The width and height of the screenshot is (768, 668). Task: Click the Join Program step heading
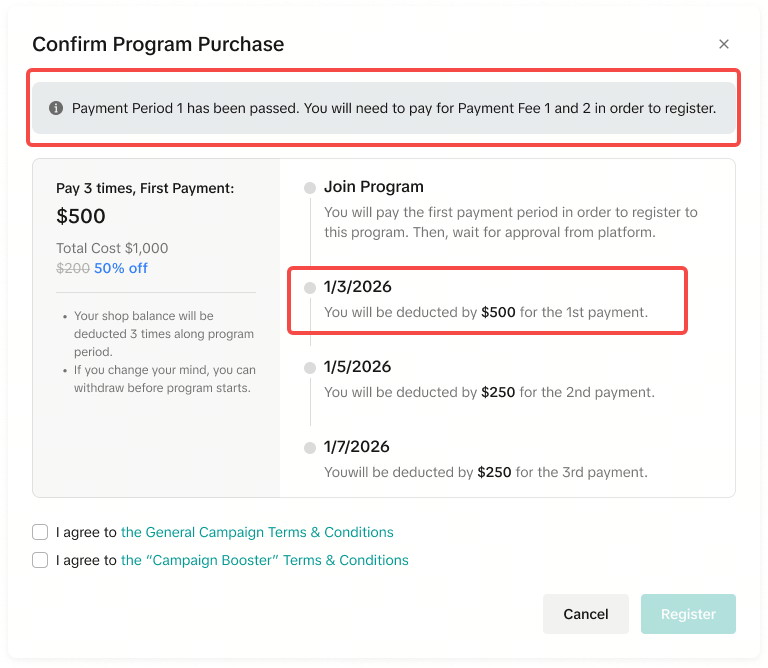click(374, 187)
